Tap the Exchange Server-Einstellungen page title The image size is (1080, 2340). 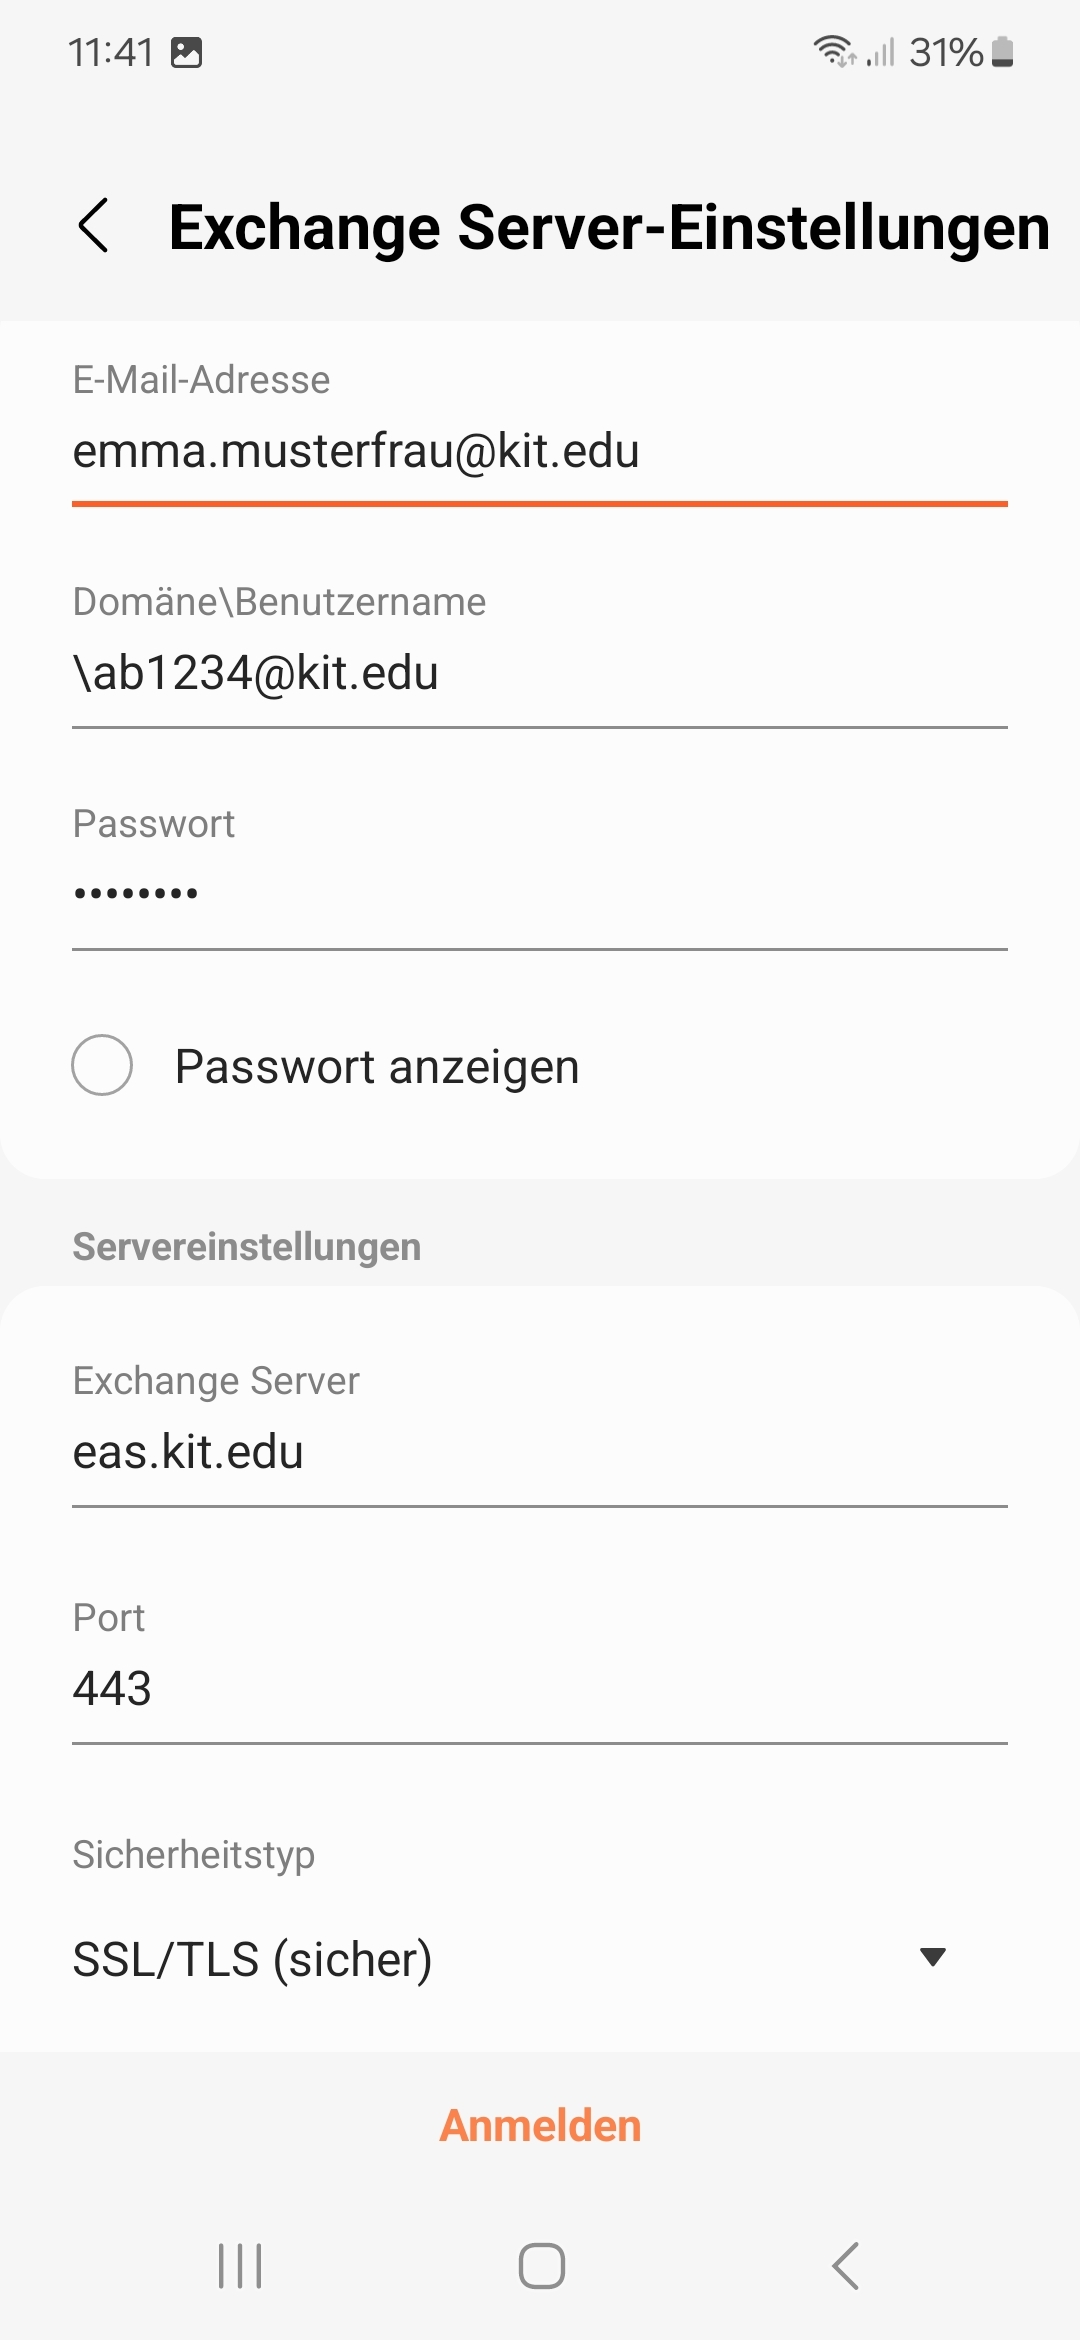coord(609,228)
